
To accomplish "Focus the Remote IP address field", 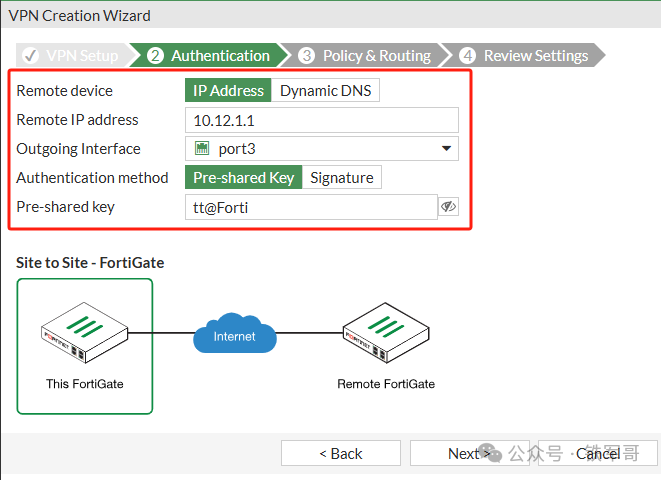I will pyautogui.click(x=322, y=120).
